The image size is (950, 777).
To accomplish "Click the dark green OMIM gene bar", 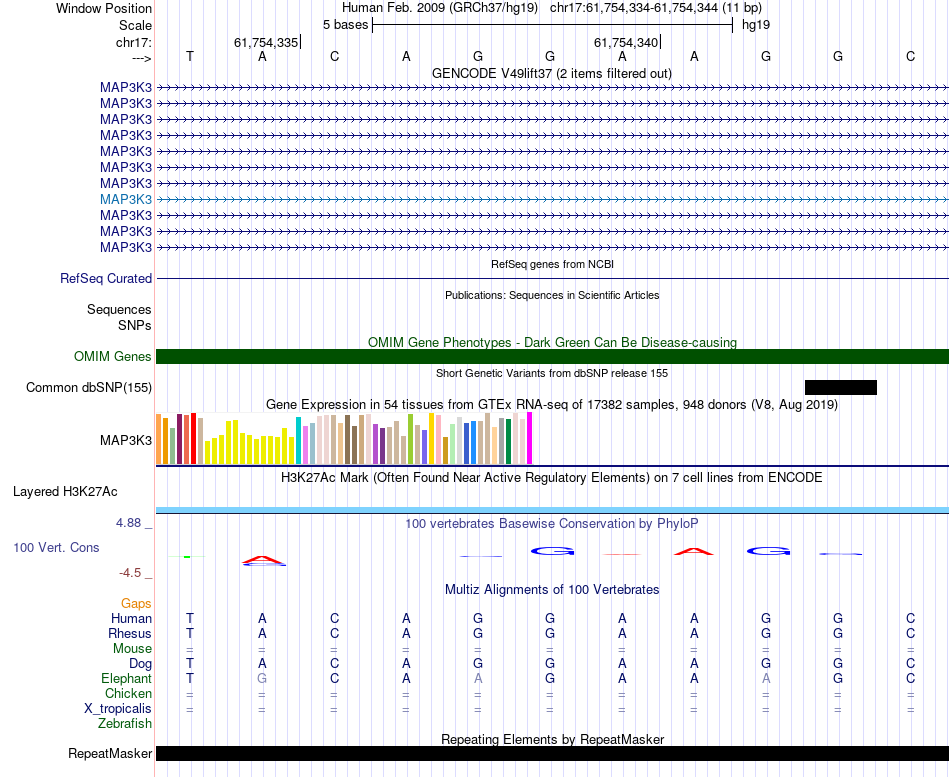I will pos(552,356).
